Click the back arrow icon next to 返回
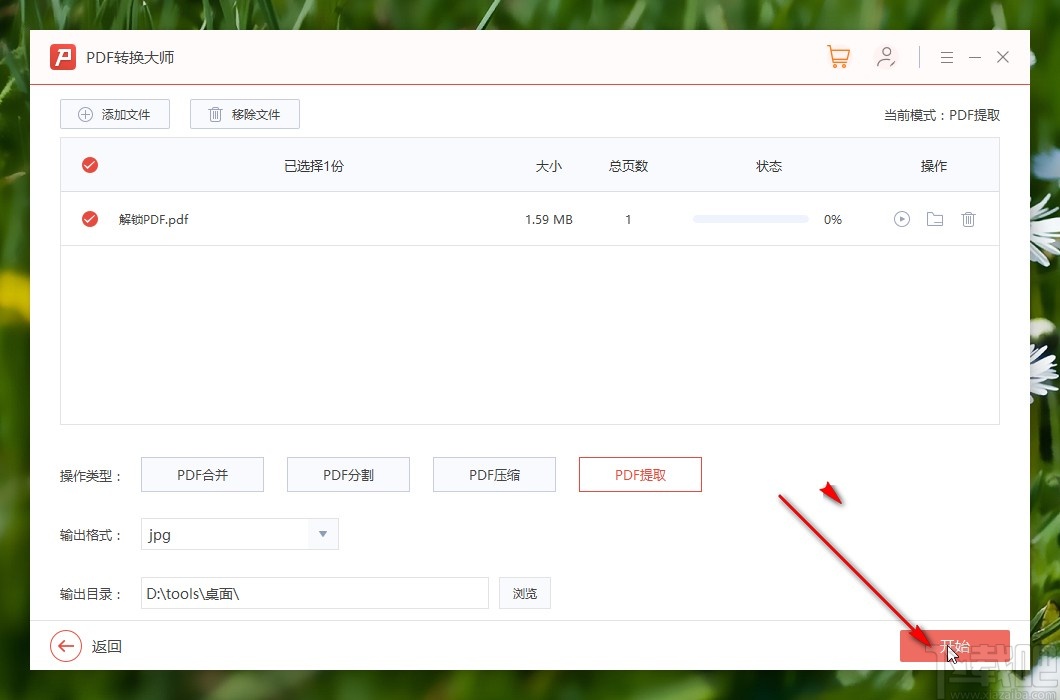The image size is (1060, 700). 65,646
